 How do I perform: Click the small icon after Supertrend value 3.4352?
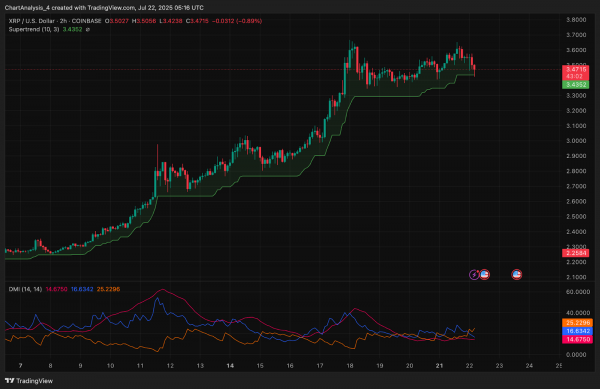pos(88,29)
